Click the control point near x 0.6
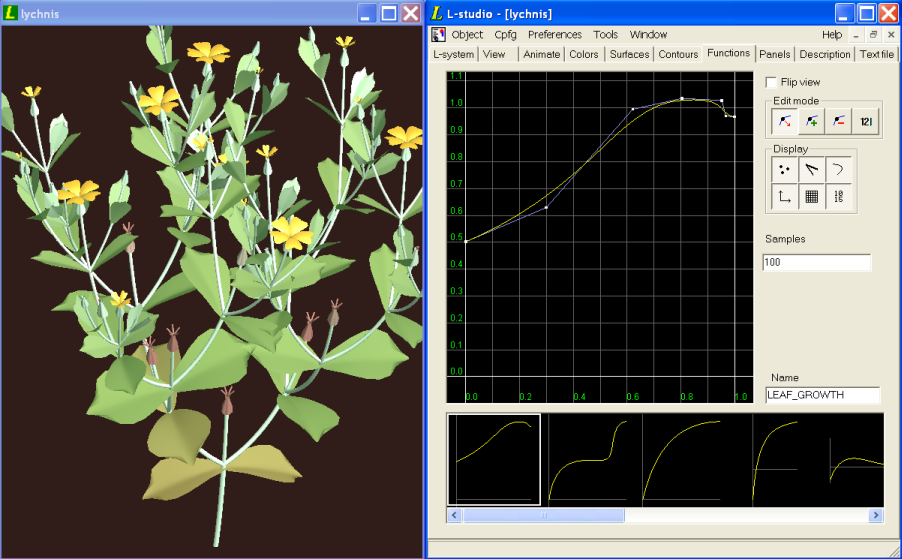 633,109
